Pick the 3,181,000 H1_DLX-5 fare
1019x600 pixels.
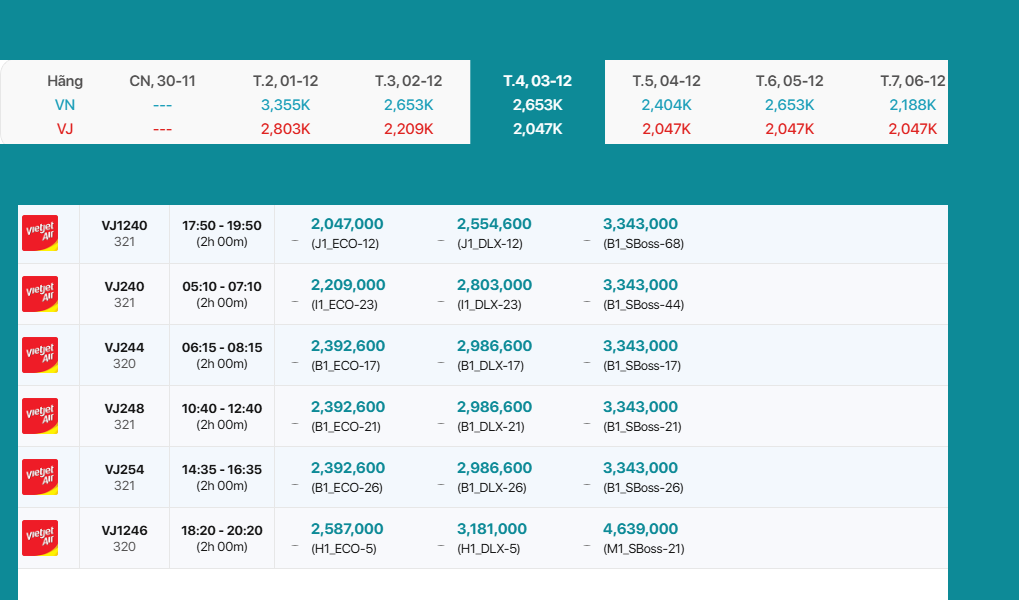491,538
